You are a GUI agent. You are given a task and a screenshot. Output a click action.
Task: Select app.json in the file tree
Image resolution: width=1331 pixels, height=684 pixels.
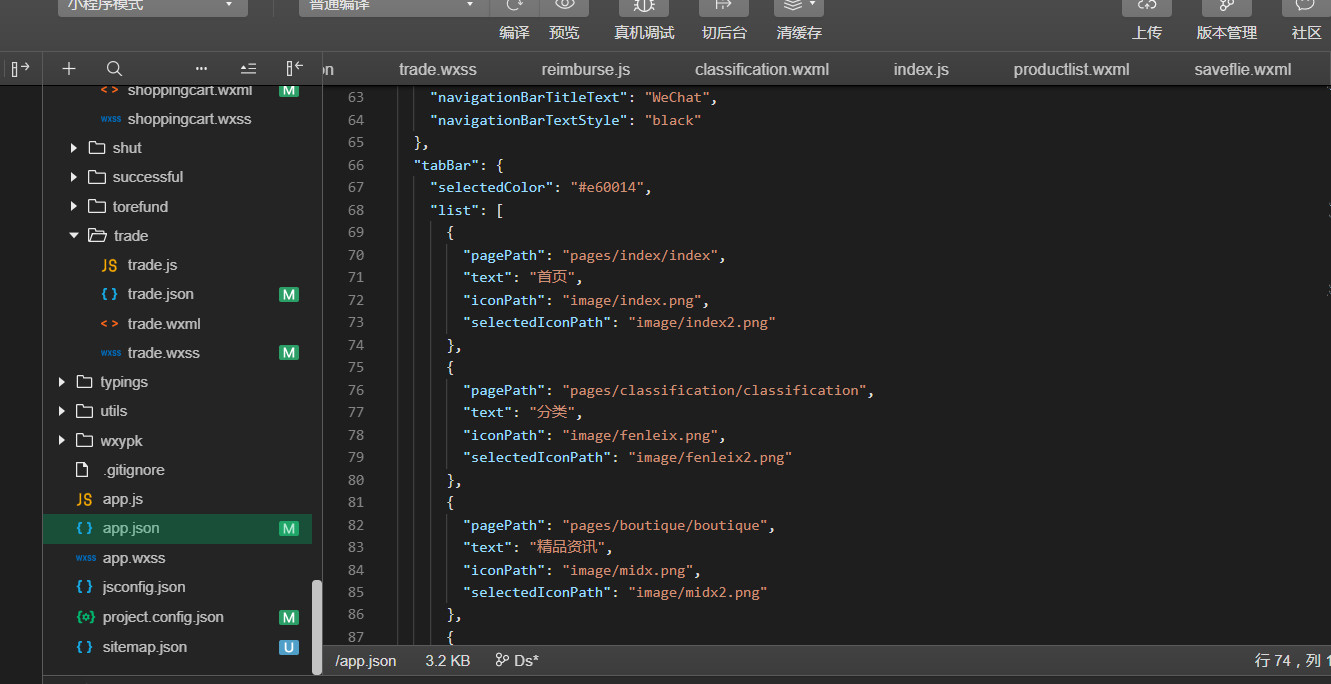(x=177, y=528)
